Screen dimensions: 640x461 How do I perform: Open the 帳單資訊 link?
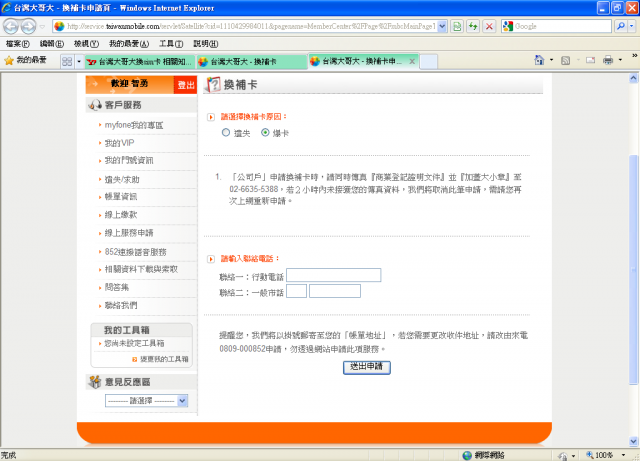121,196
